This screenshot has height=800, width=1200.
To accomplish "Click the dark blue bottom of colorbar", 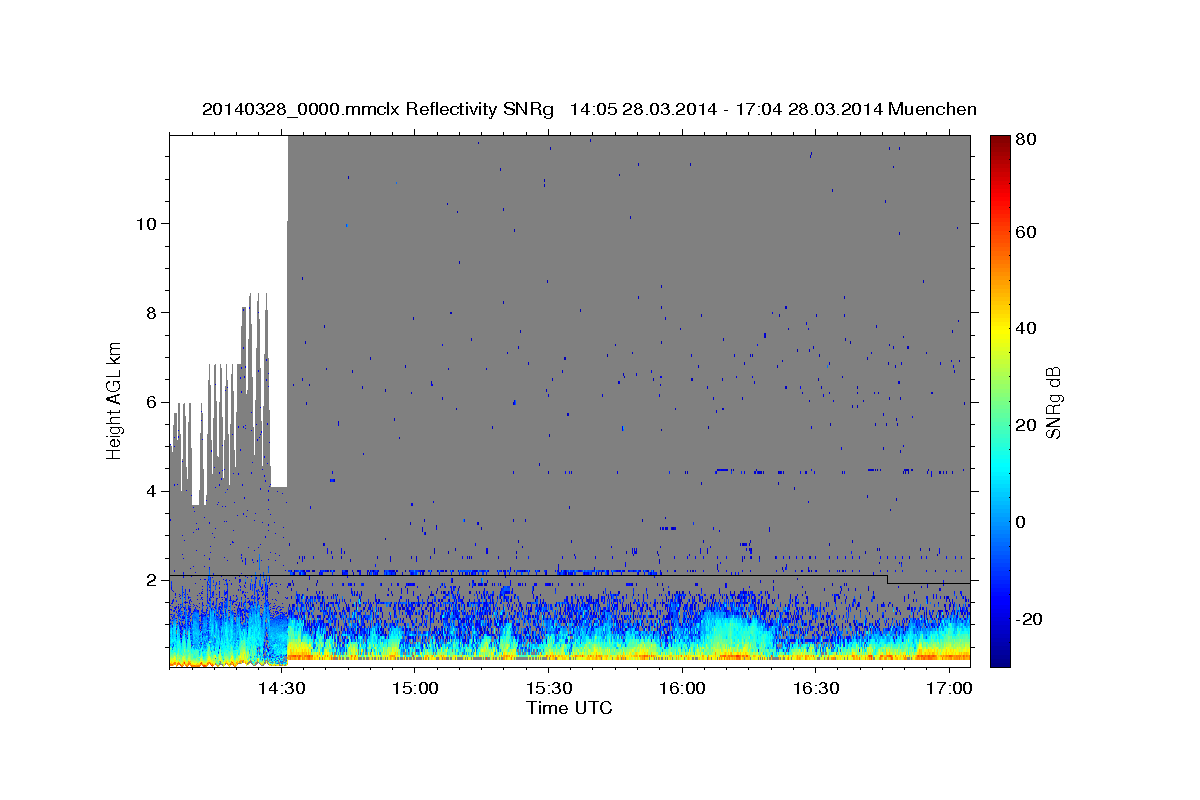I will [999, 657].
